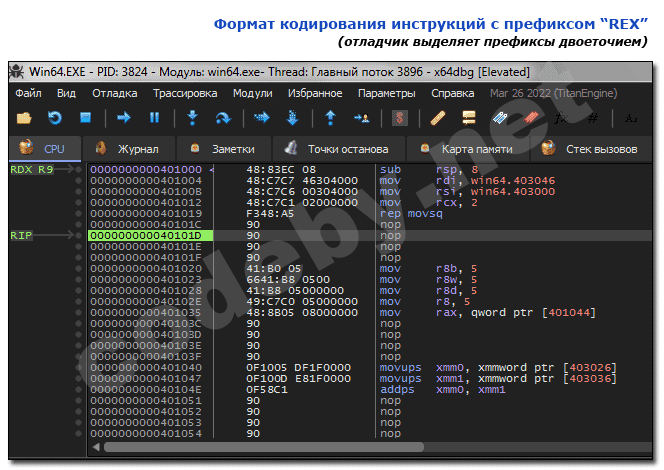The height and width of the screenshot is (470, 664).
Task: Click bytes 6641:B8 0500
Action: pos(288,279)
